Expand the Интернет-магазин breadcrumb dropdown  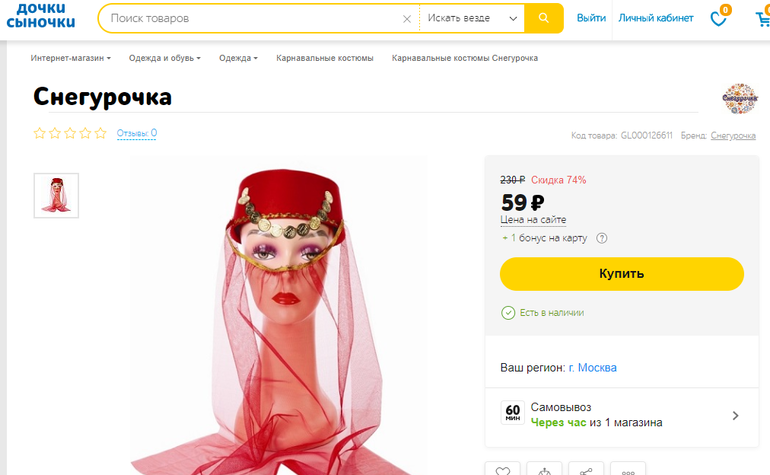(x=70, y=58)
